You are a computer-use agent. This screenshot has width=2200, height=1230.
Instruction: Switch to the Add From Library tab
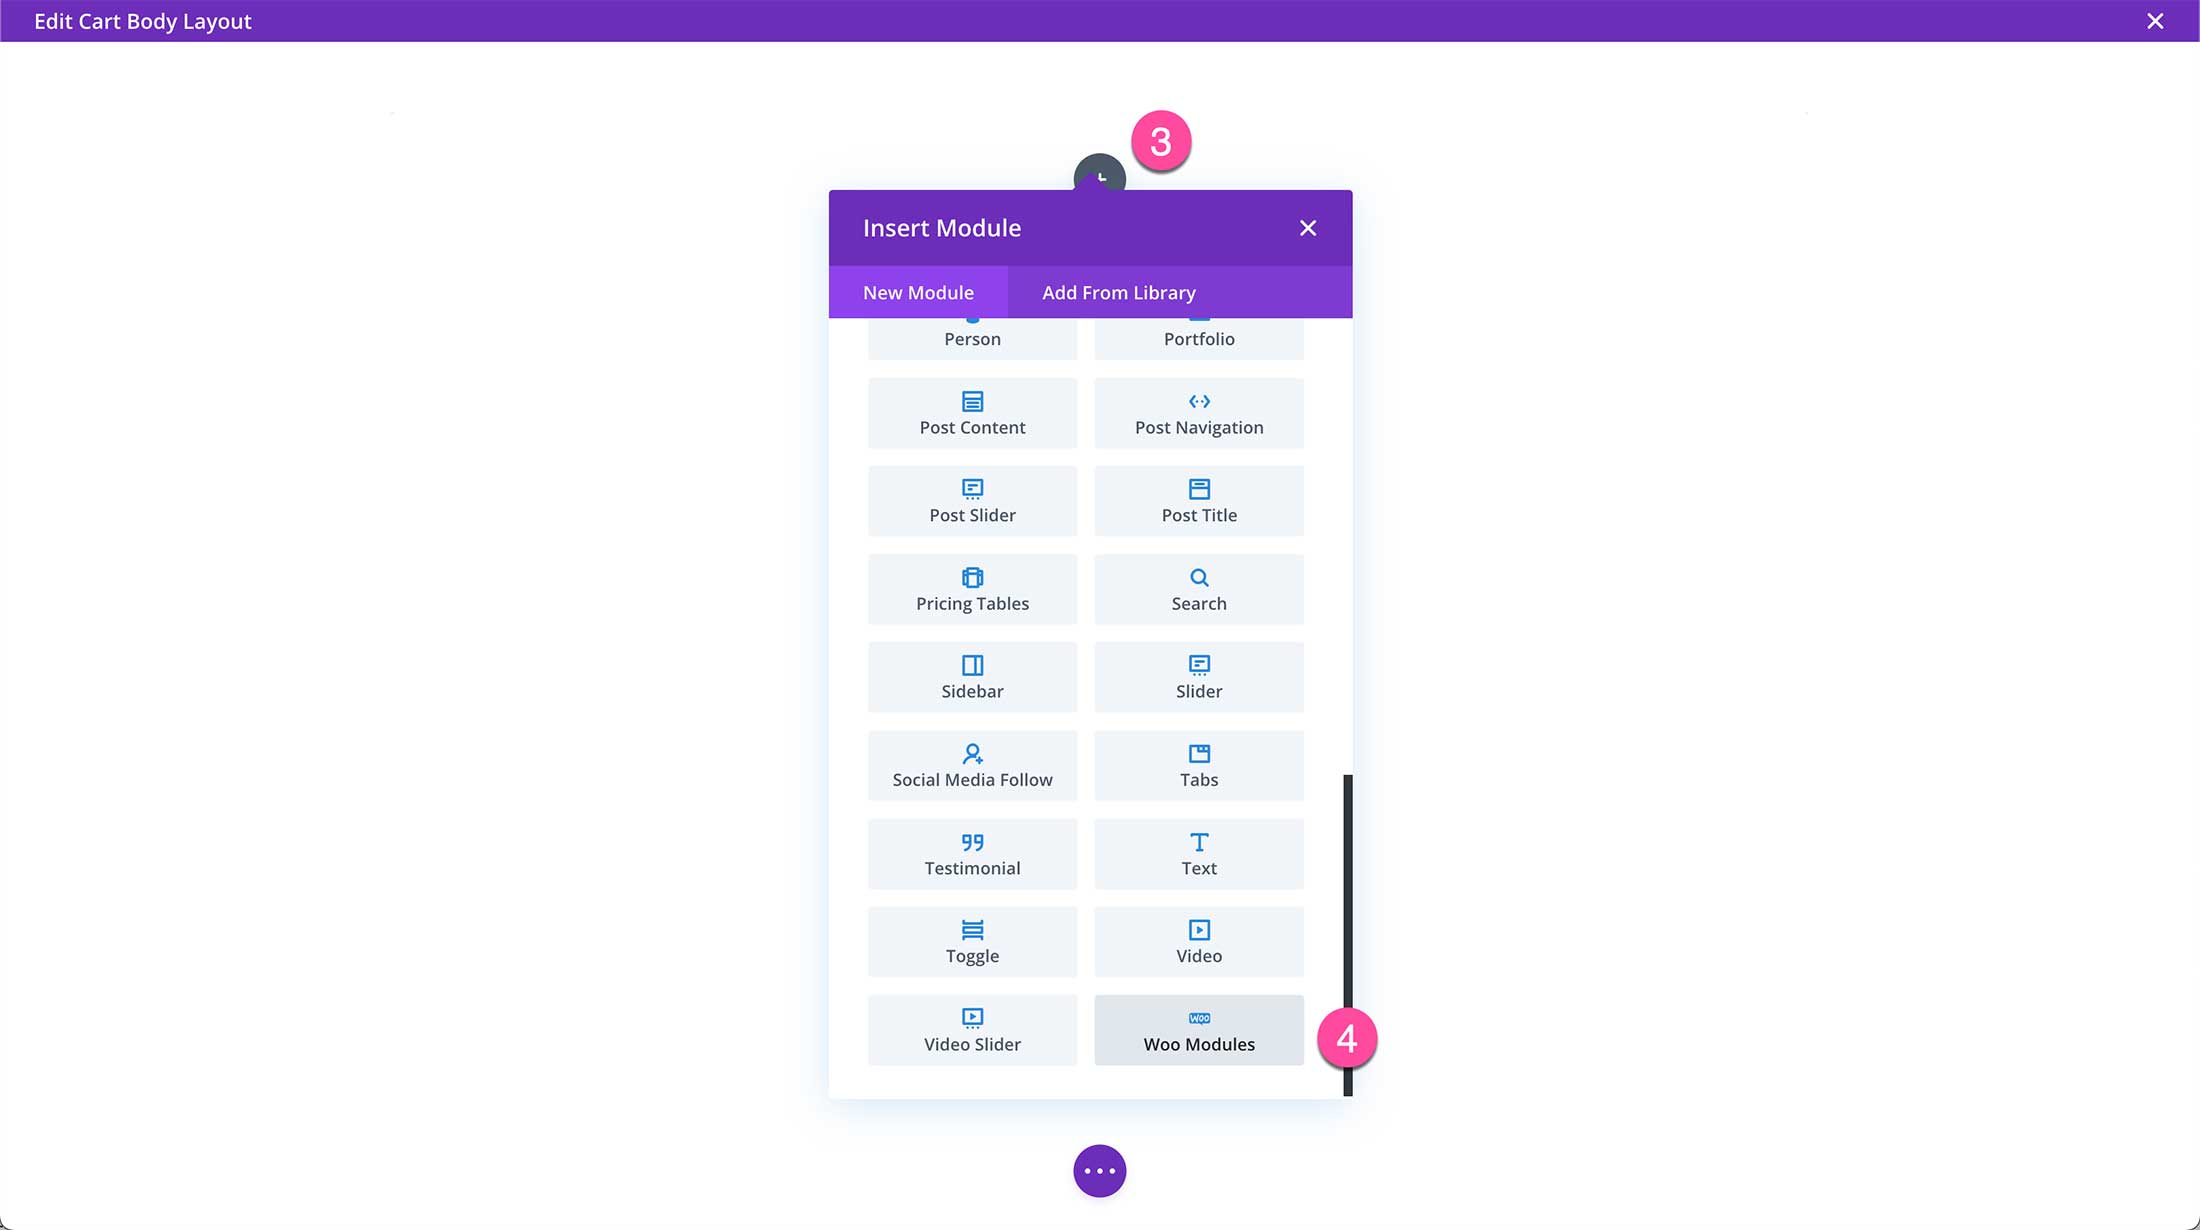click(1118, 292)
